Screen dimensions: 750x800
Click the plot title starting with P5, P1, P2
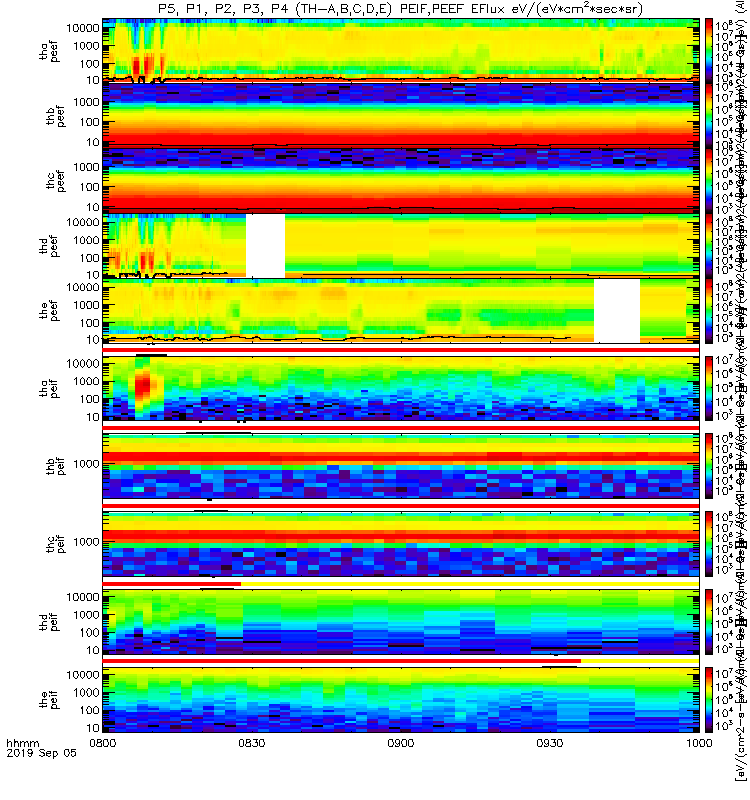pos(401,9)
